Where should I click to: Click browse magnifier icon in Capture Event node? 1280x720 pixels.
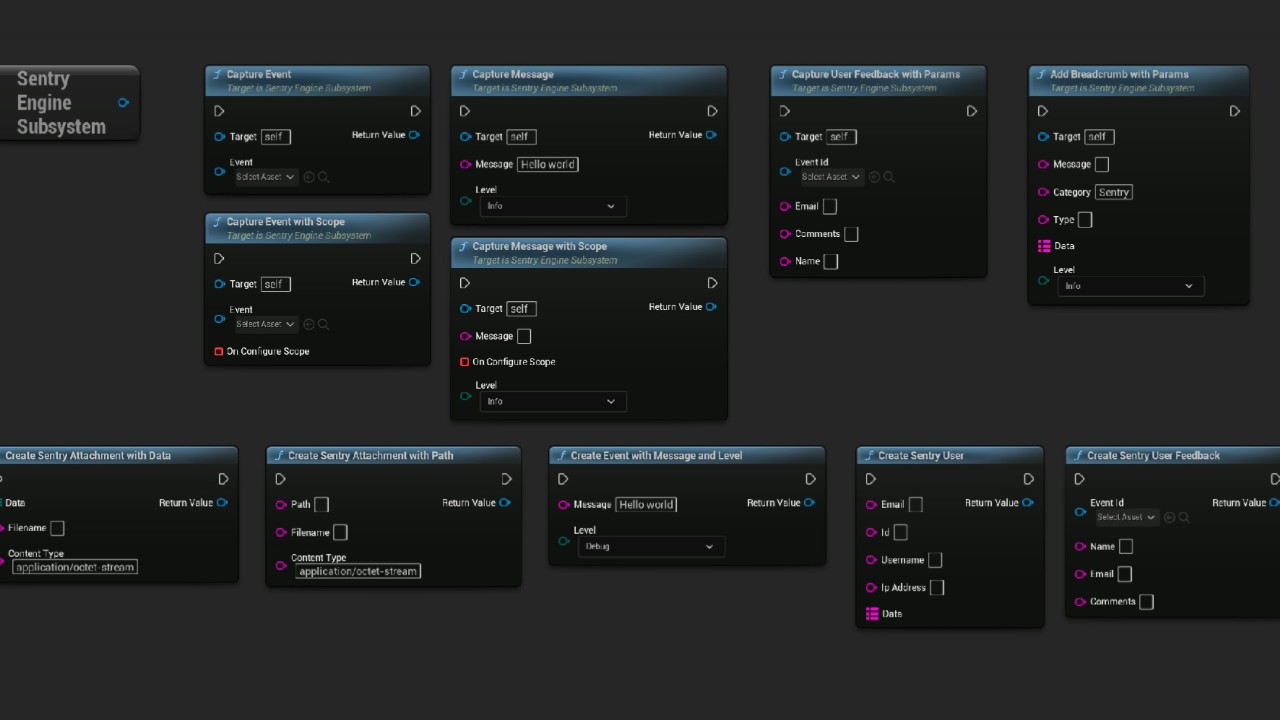click(323, 177)
